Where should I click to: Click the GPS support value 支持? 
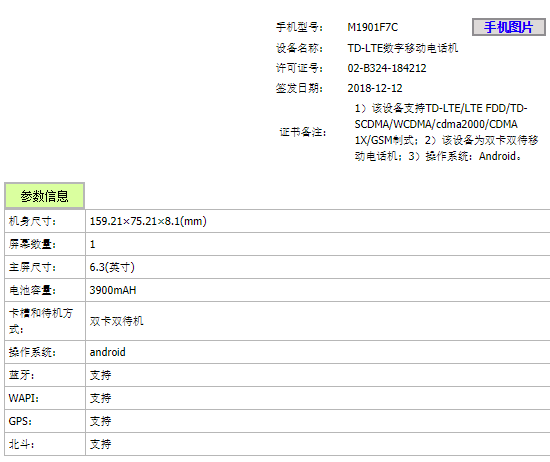click(100, 421)
